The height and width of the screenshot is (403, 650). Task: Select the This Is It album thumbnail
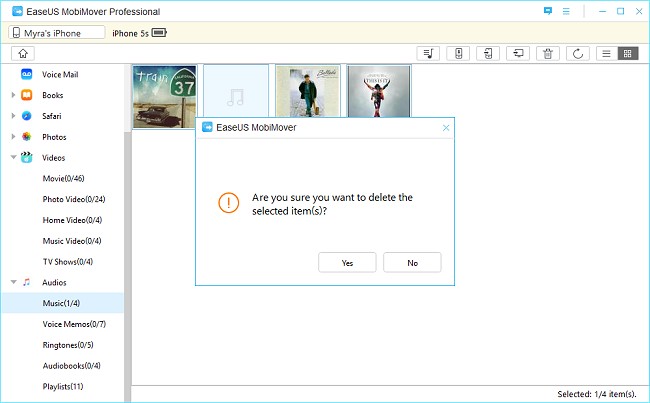coord(379,91)
